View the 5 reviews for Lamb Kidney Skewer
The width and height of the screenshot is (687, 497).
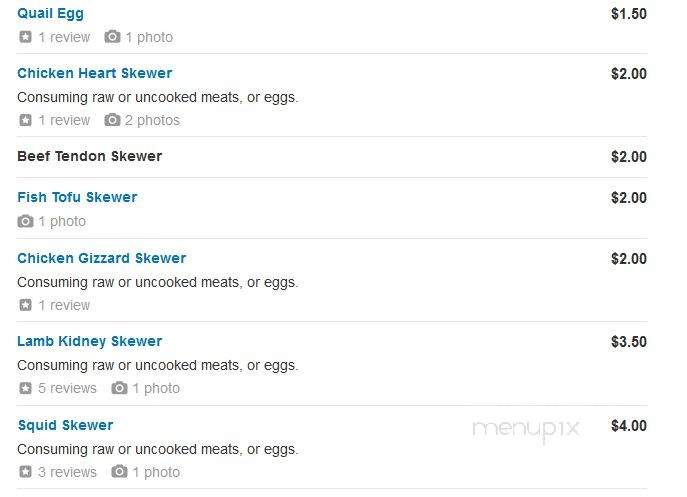pos(67,388)
